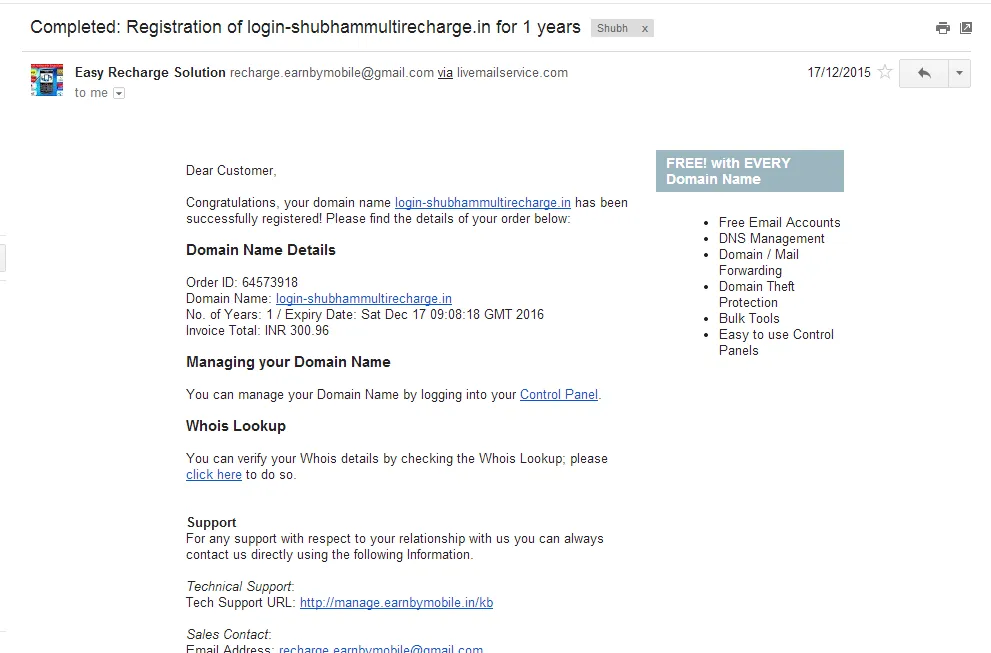Star this email from 17/12/2015
The width and height of the screenshot is (991, 653).
[885, 72]
